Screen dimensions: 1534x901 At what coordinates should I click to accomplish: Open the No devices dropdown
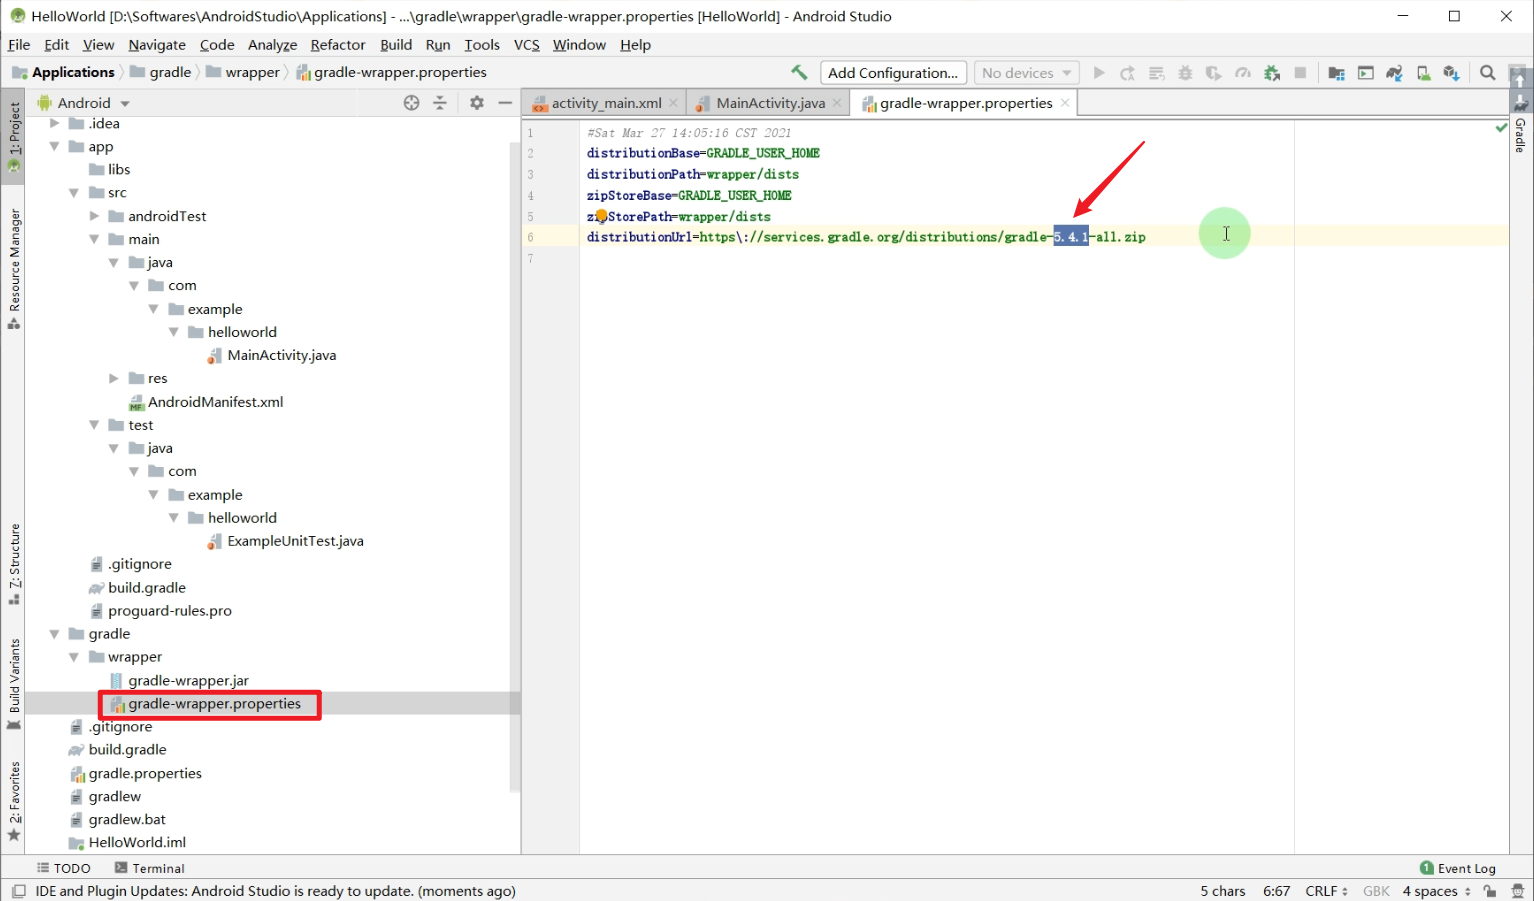(x=1025, y=72)
